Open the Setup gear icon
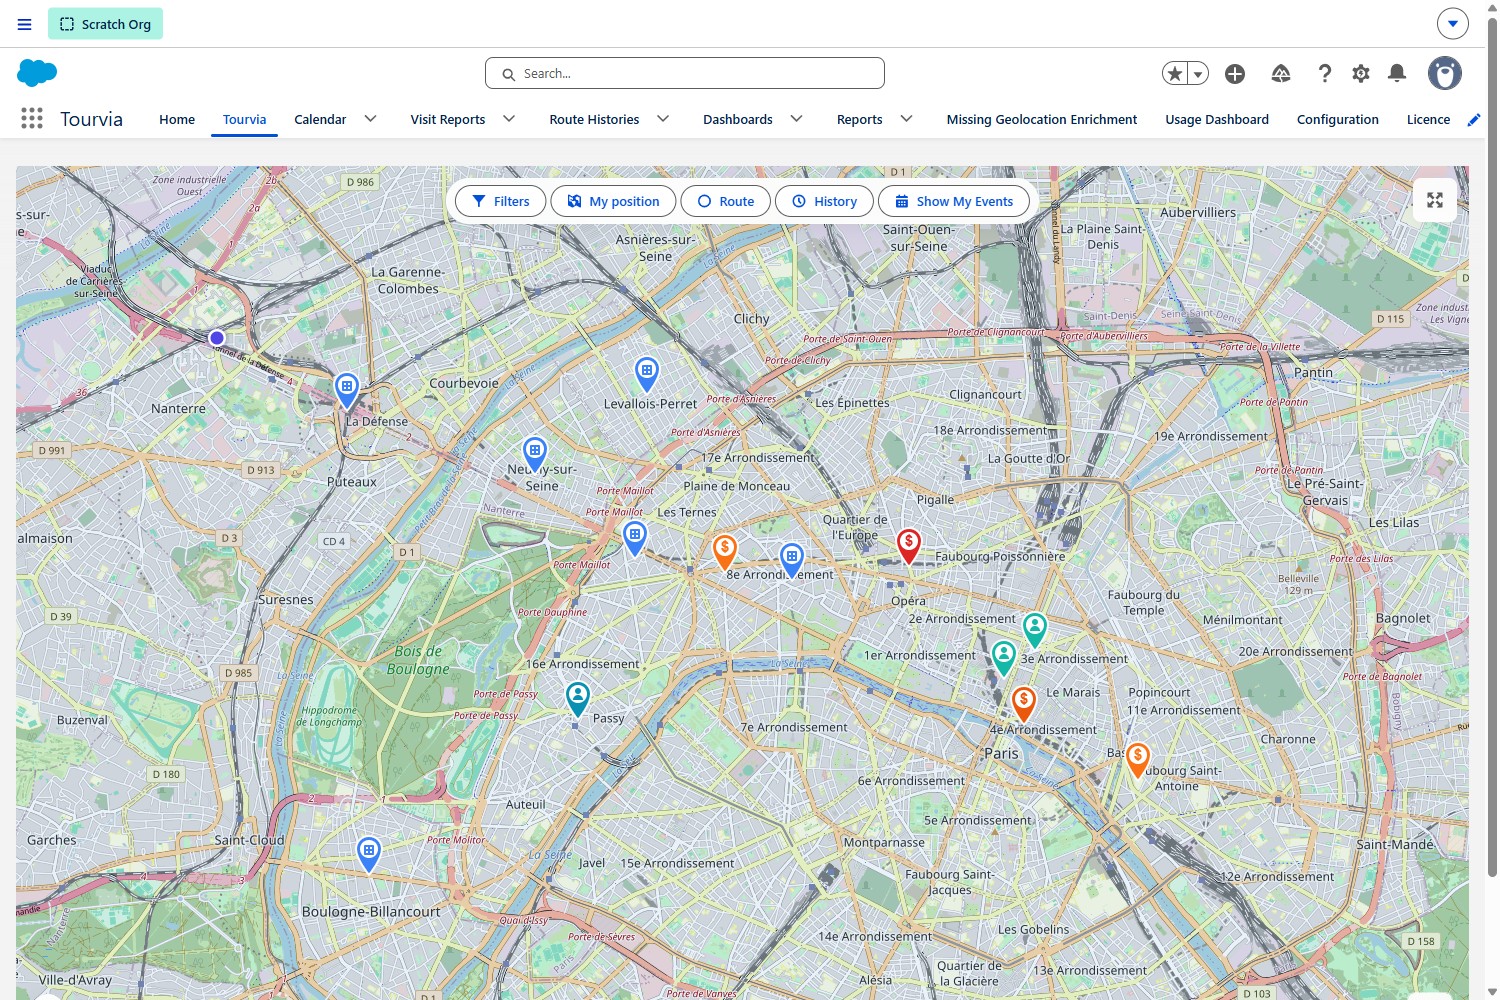Image resolution: width=1500 pixels, height=1000 pixels. pos(1361,73)
